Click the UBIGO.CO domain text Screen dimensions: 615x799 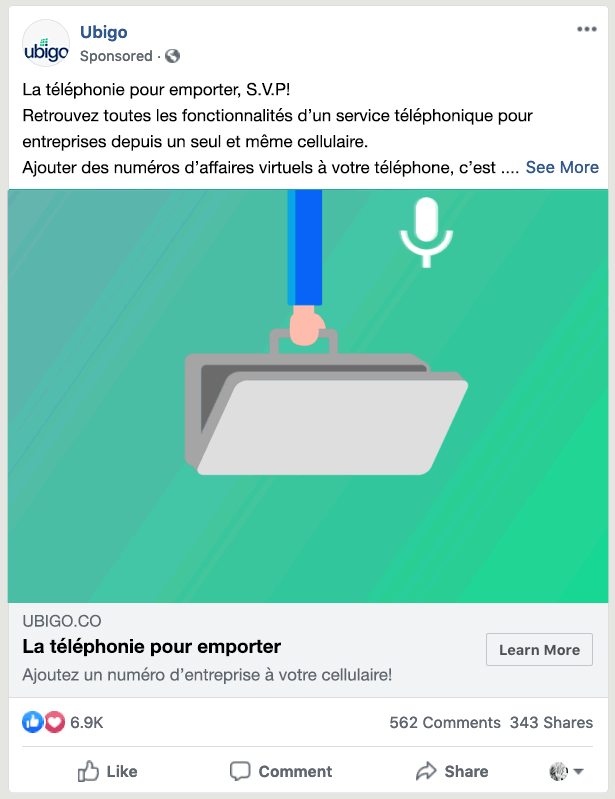[62, 621]
